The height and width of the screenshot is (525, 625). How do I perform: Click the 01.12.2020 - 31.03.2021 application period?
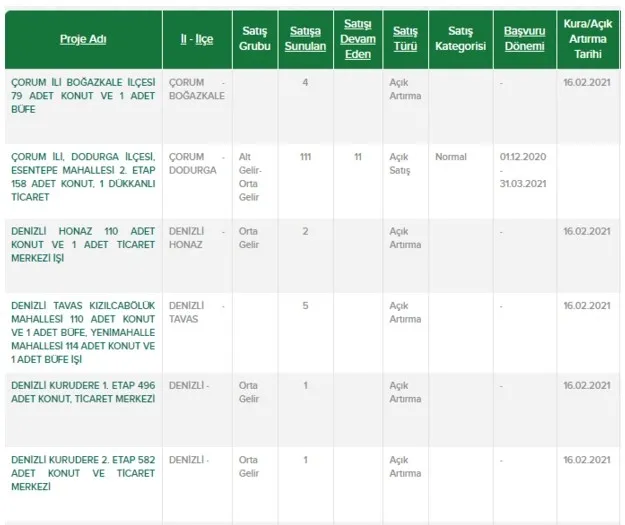[x=524, y=170]
